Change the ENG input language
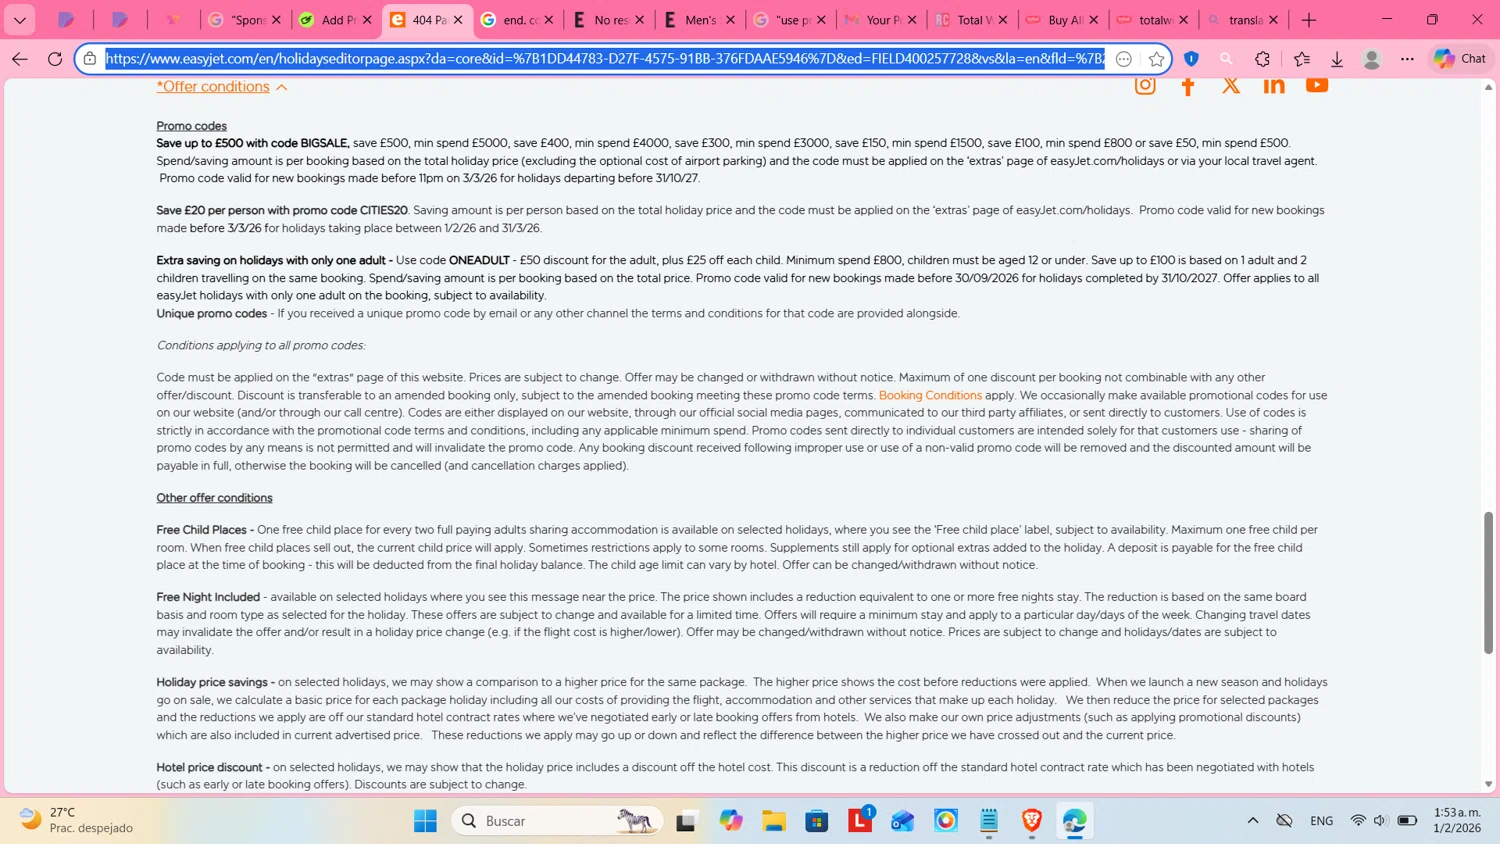The image size is (1500, 844). tap(1321, 821)
